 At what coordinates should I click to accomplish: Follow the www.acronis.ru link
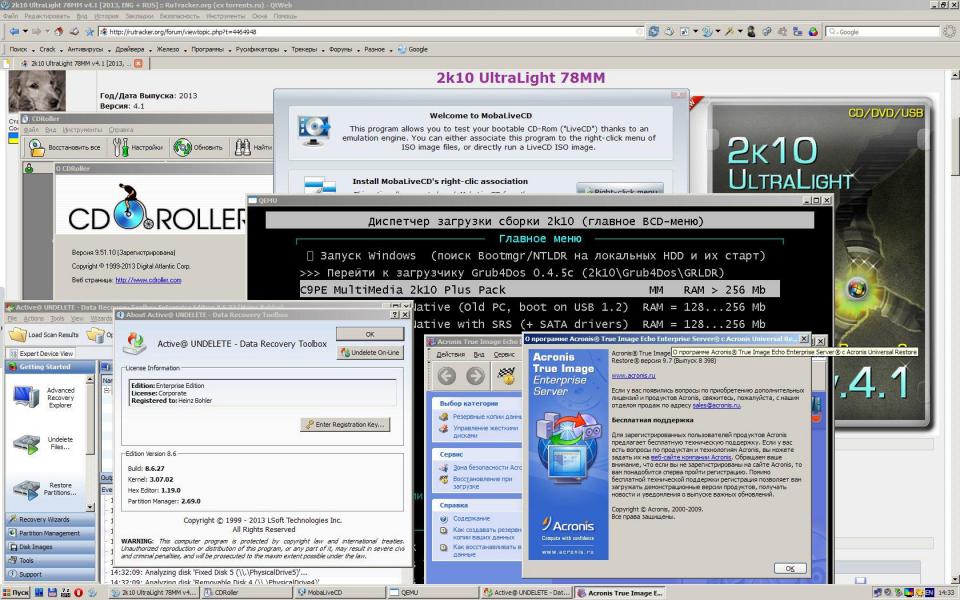coord(633,375)
